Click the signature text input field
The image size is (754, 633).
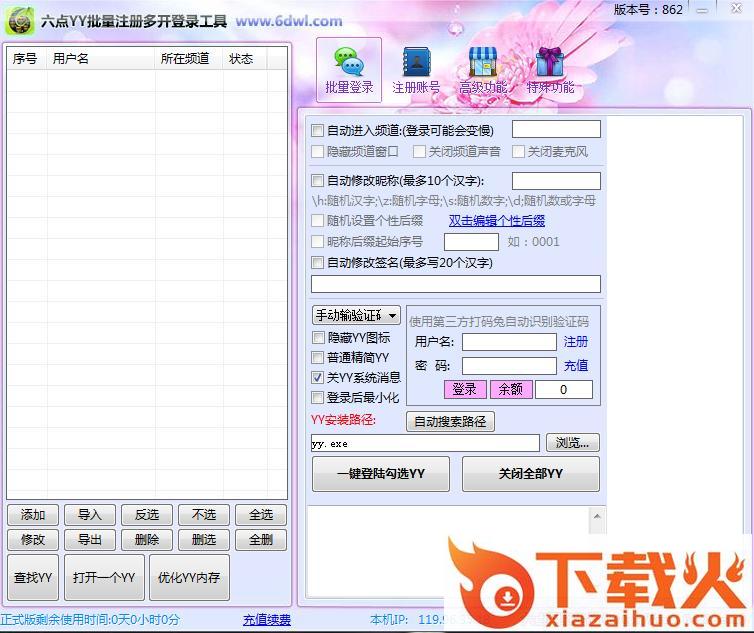pos(456,284)
